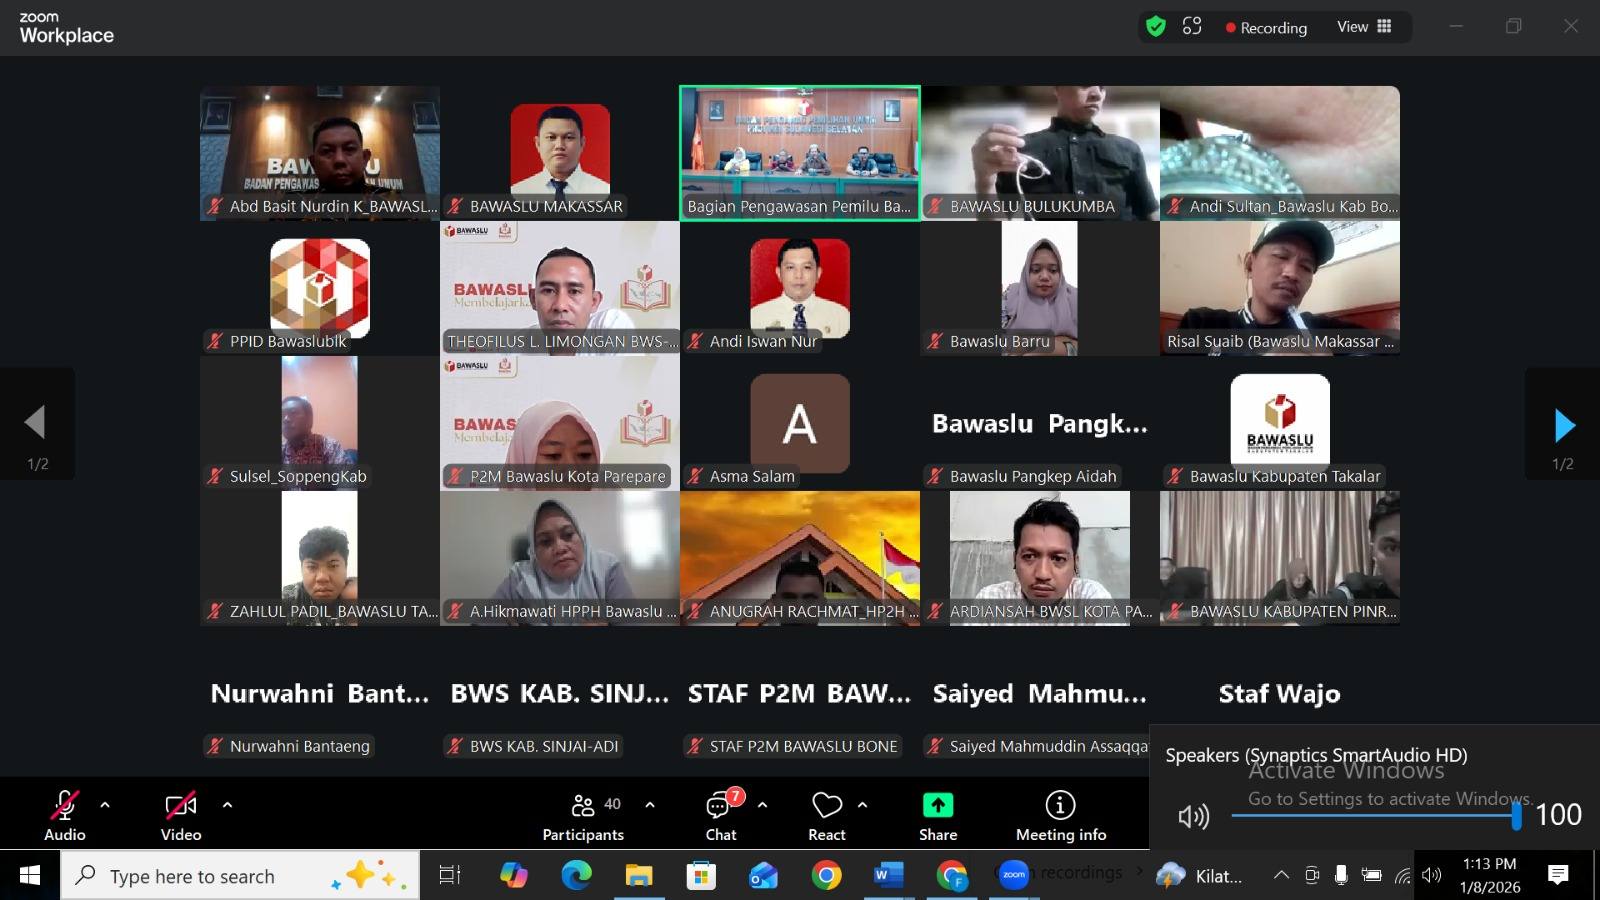Select ARDIANSAH BWSL KOTA video tile
This screenshot has height=900, width=1600.
[1040, 558]
